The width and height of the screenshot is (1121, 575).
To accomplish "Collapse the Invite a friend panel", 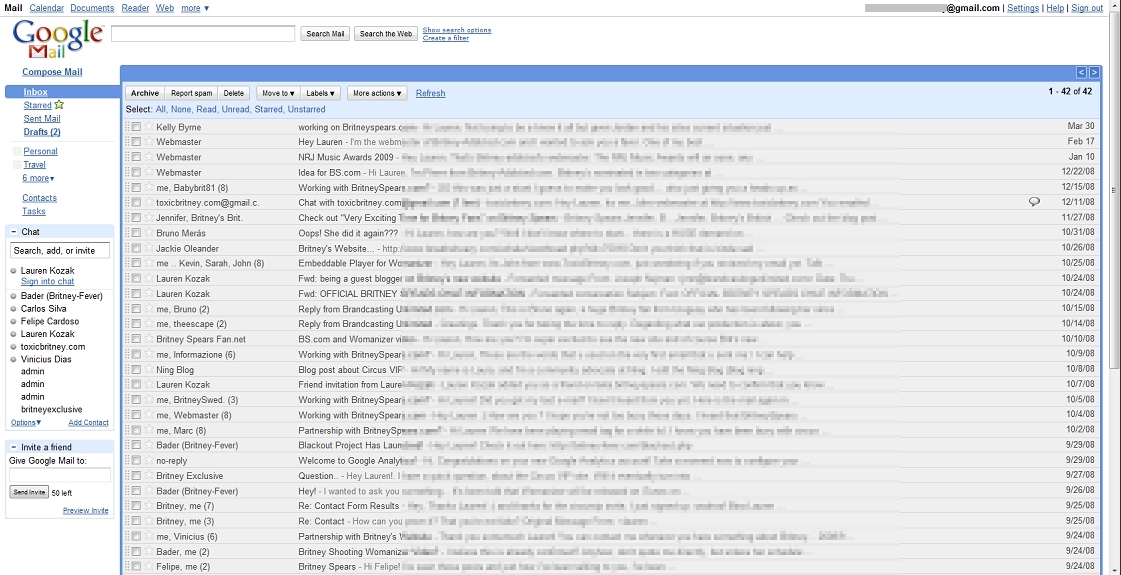I will click(x=14, y=447).
